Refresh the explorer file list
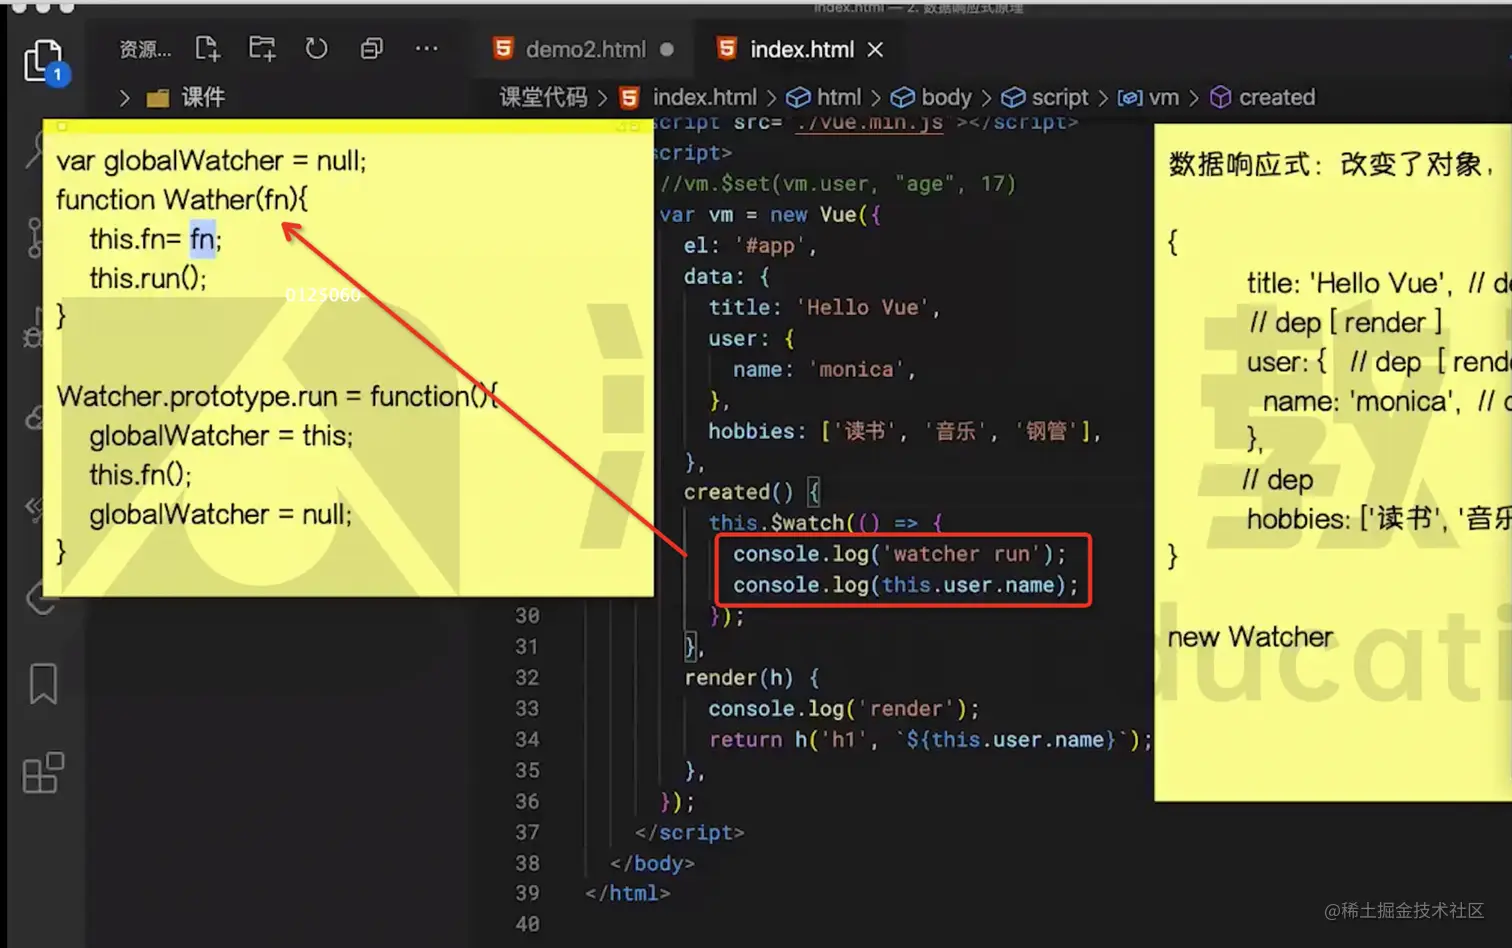The width and height of the screenshot is (1512, 948). [x=316, y=48]
